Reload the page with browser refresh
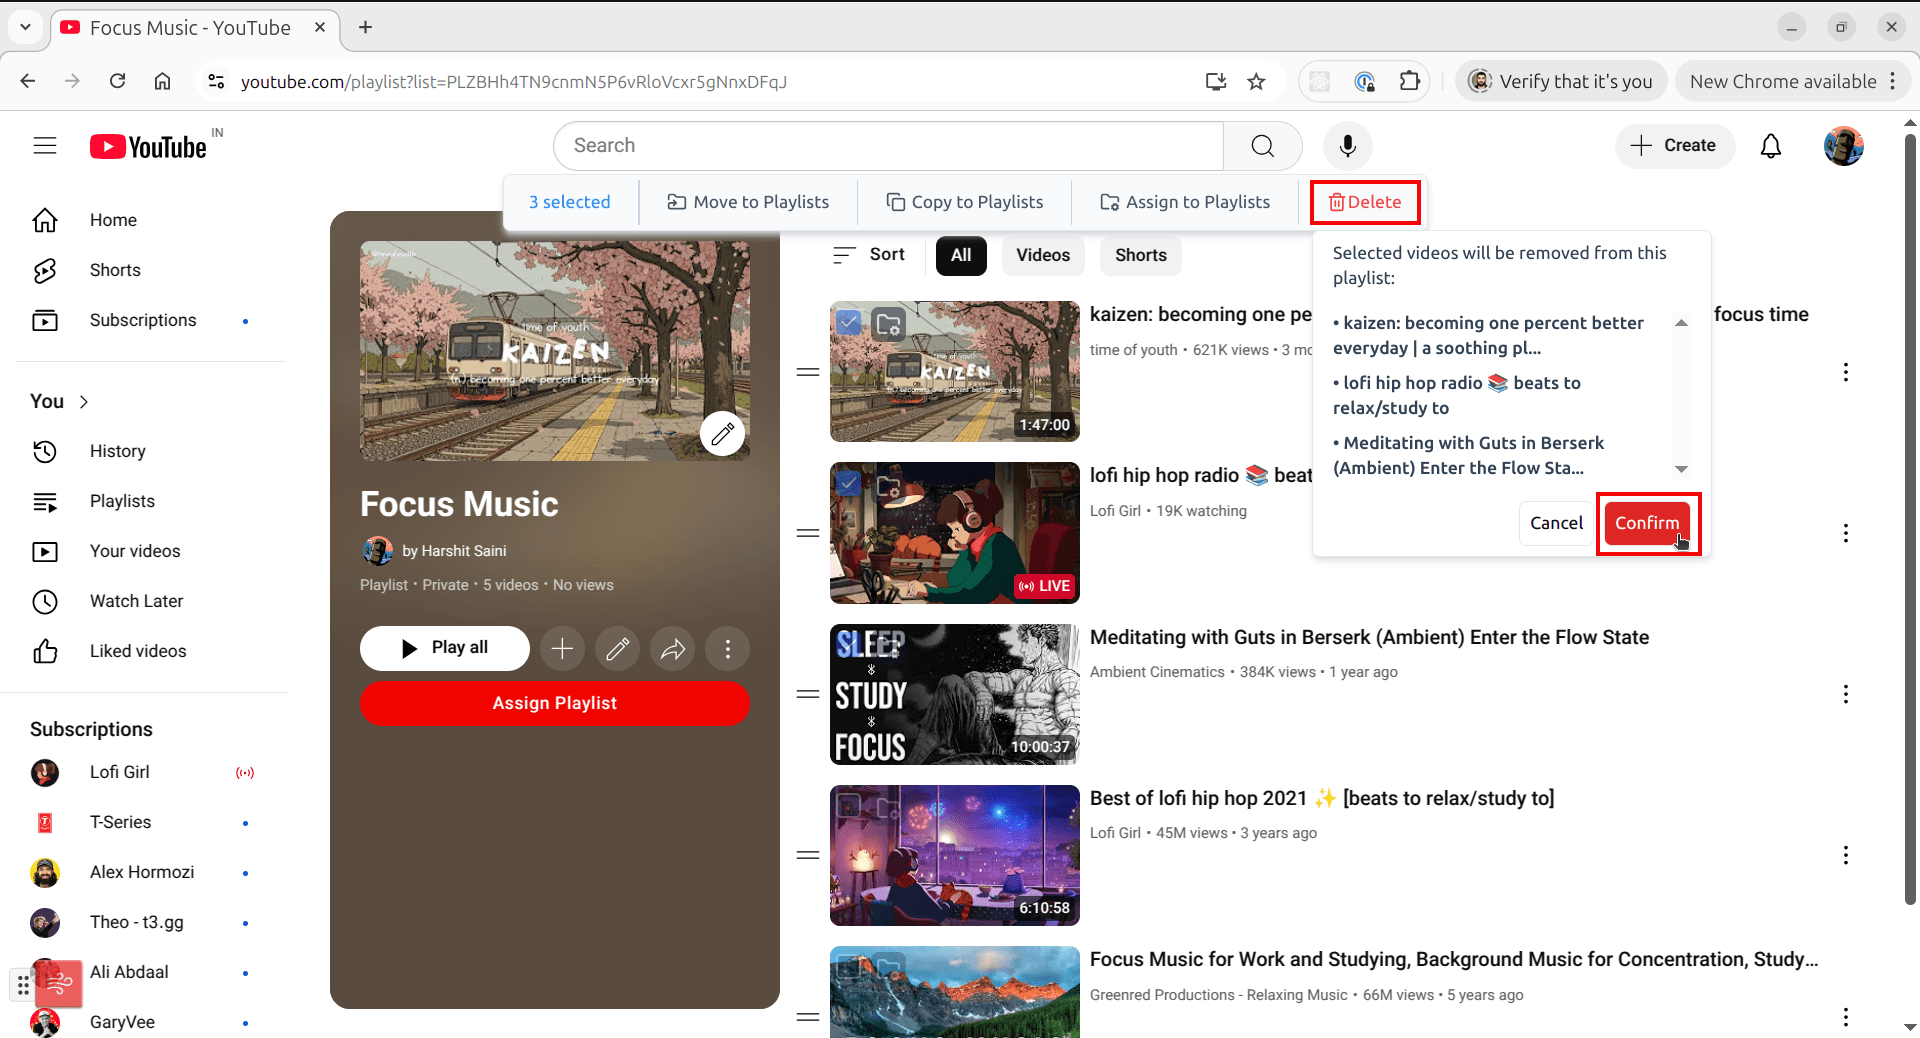 (117, 81)
